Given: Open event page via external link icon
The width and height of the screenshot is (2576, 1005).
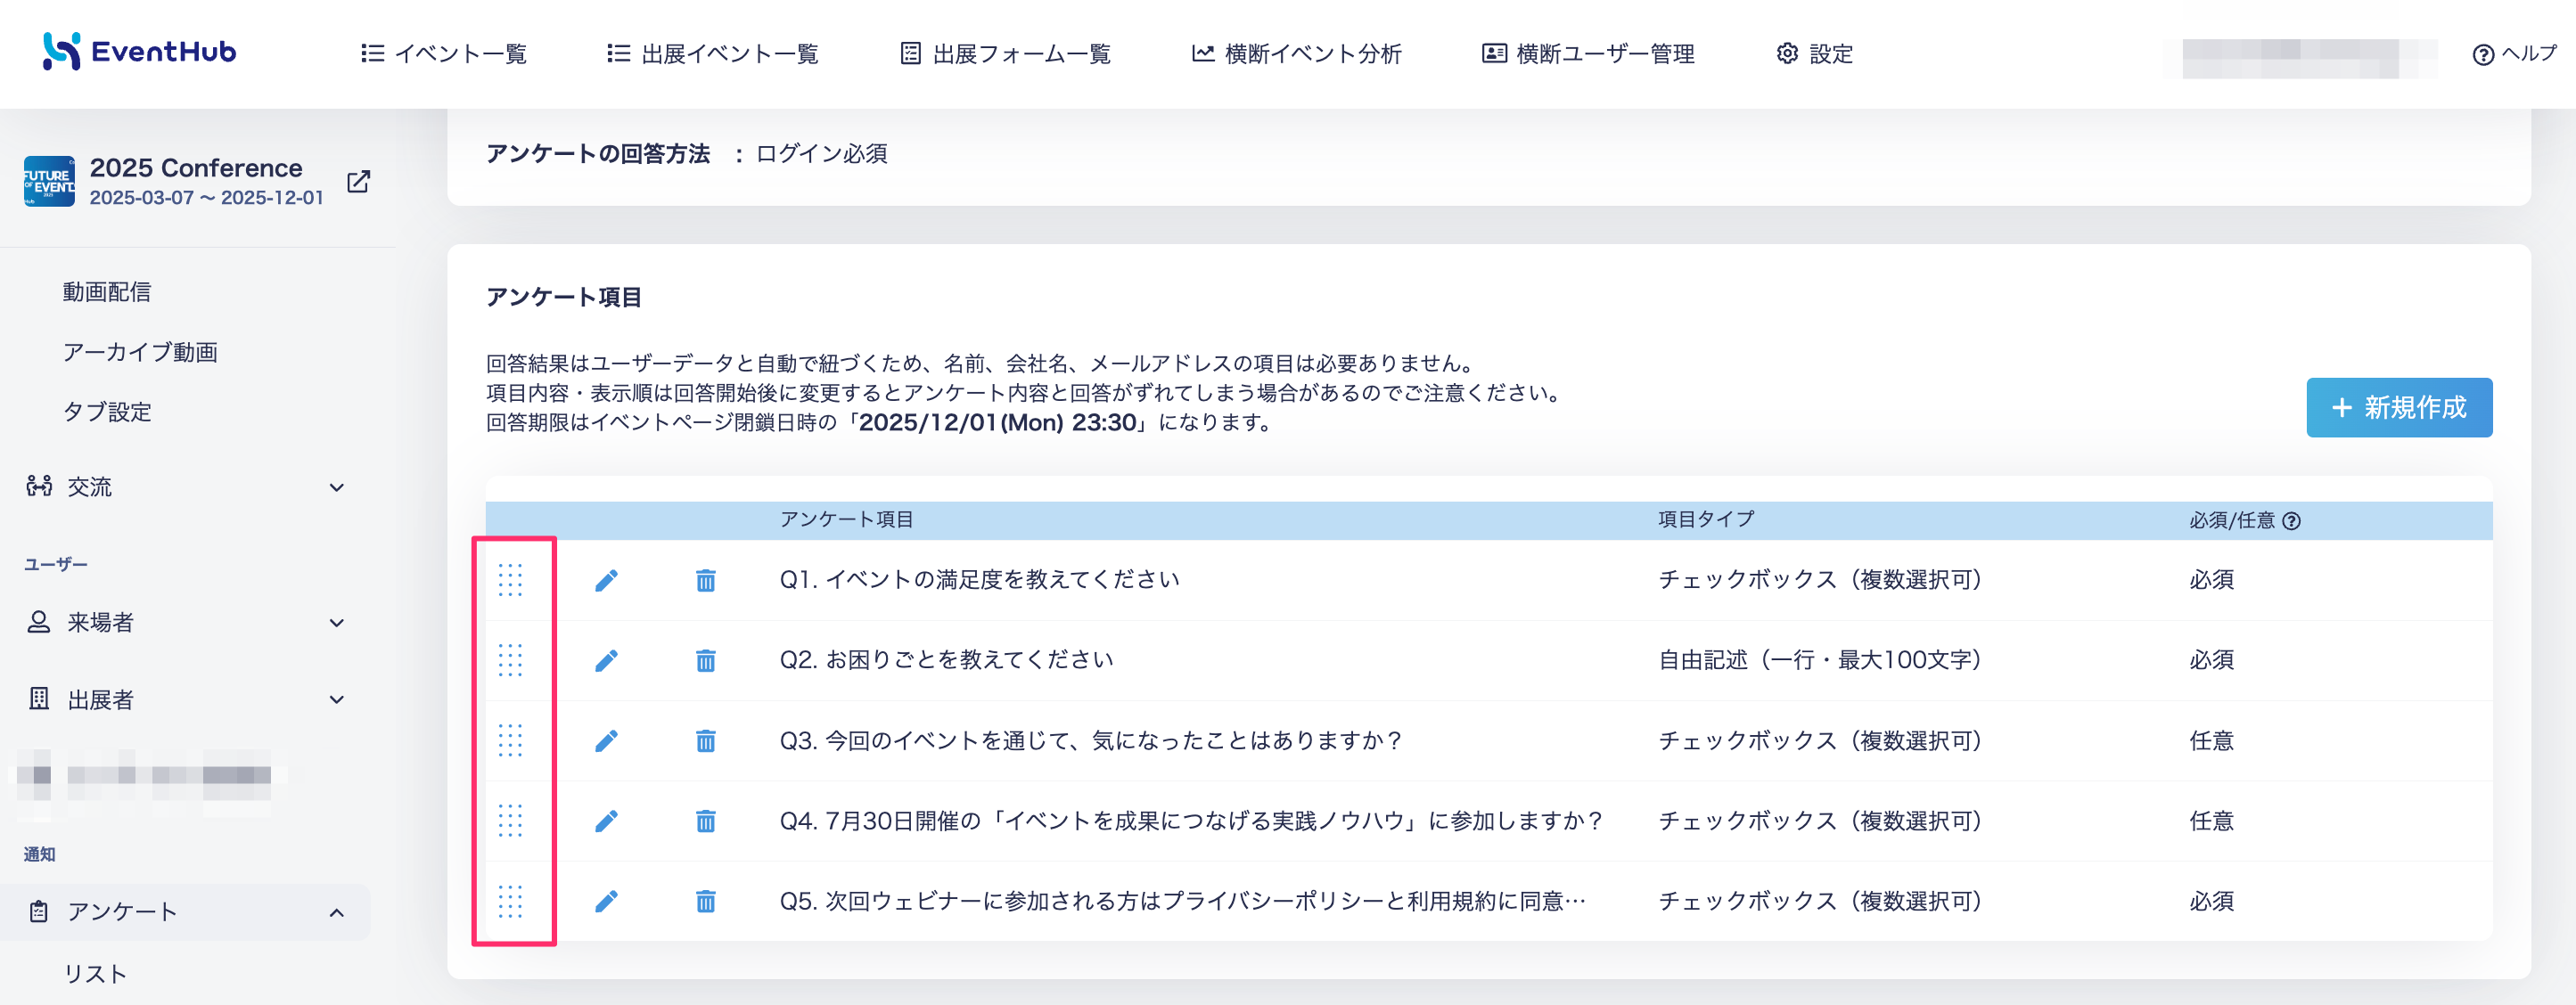Looking at the screenshot, I should [x=358, y=182].
